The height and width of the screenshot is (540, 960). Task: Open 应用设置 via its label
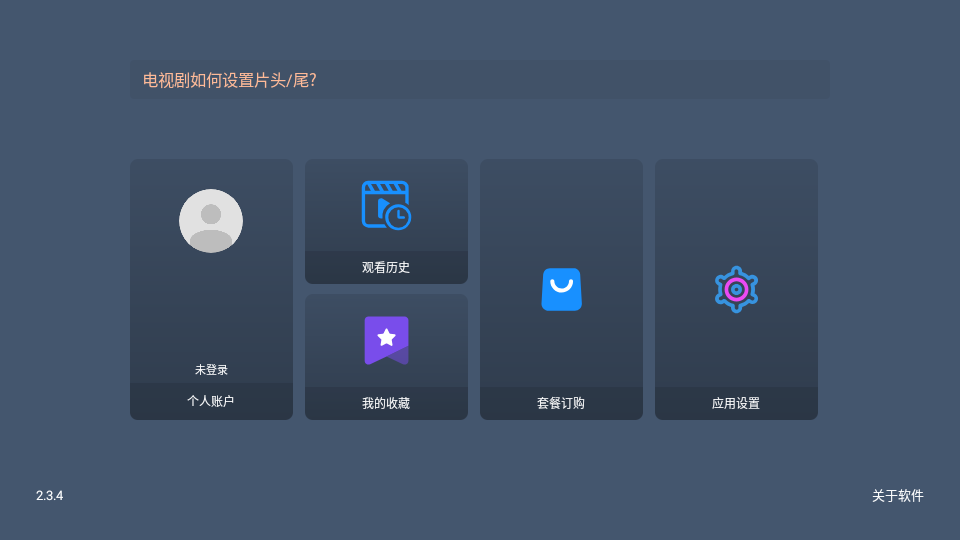736,403
